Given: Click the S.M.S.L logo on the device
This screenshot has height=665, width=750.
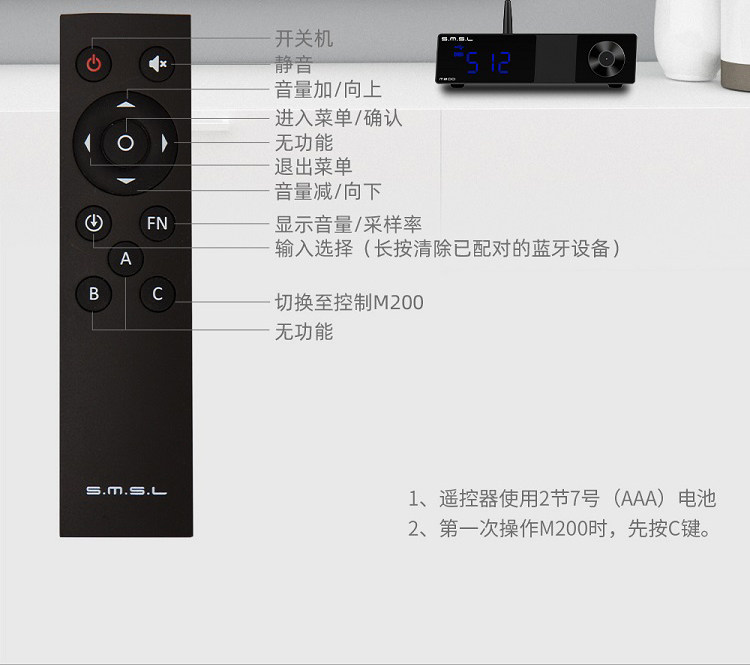Looking at the screenshot, I should (x=457, y=39).
